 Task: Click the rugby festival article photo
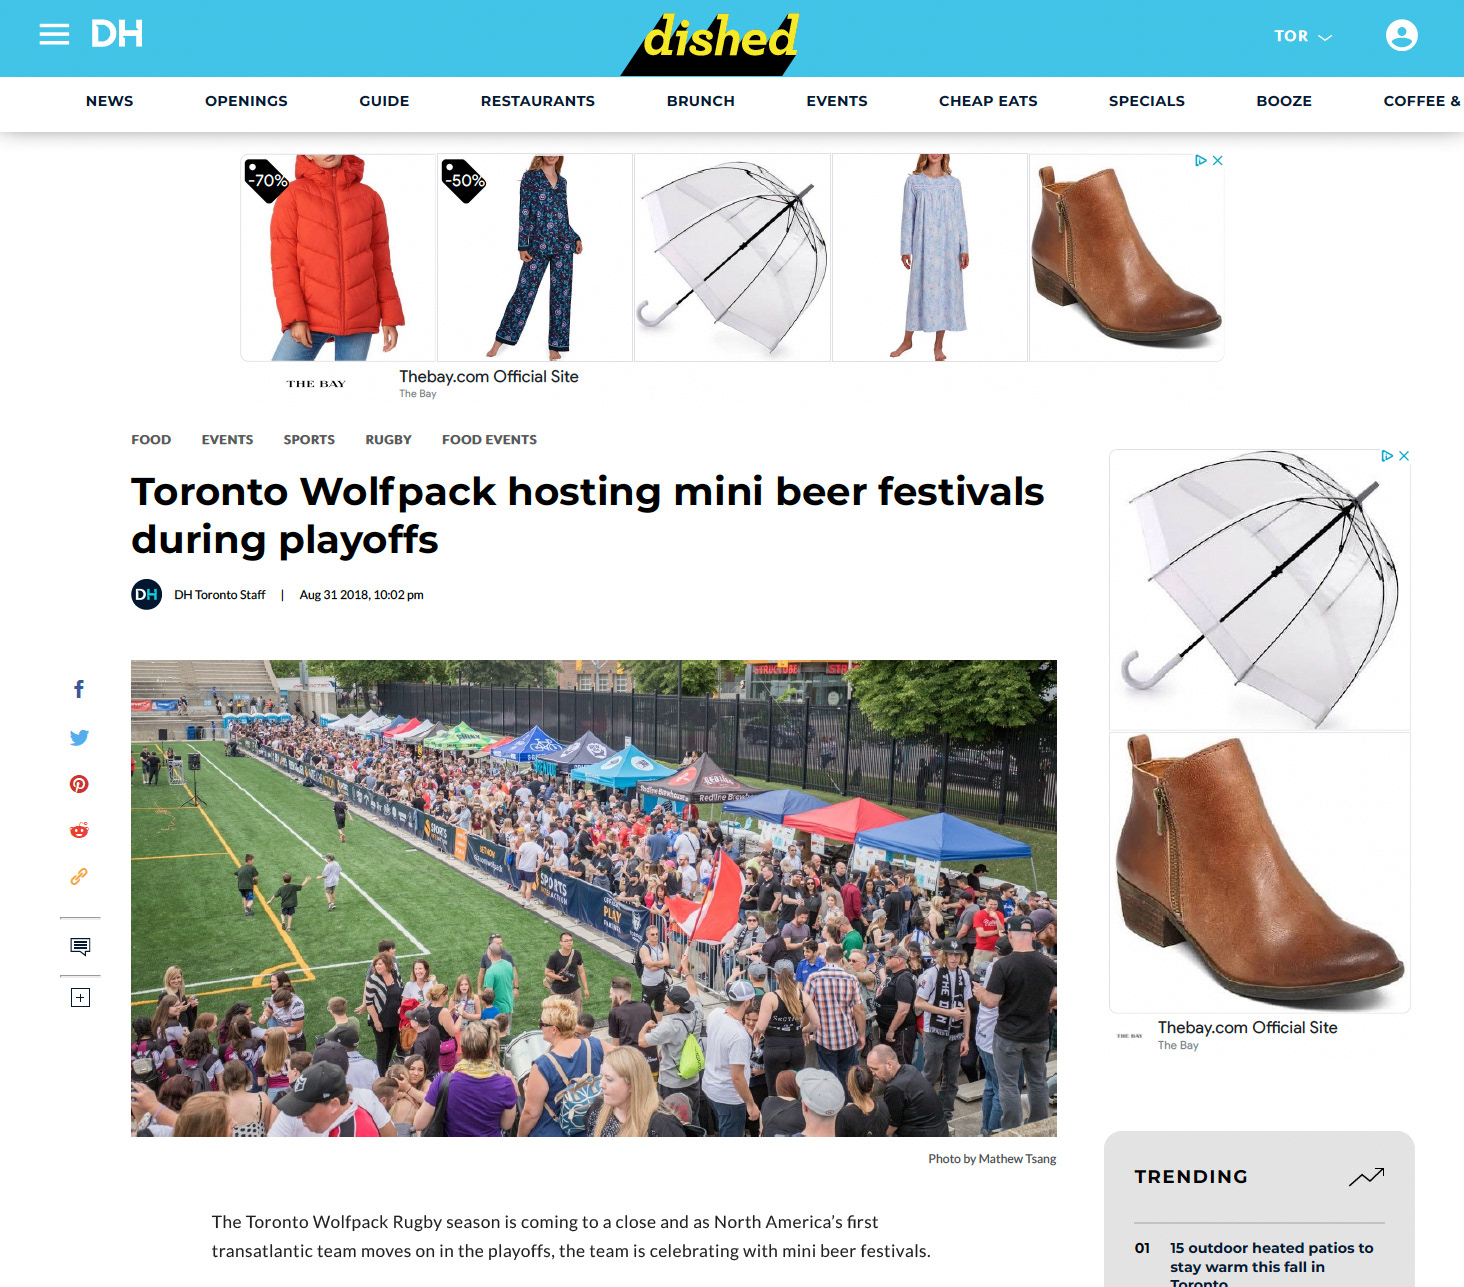point(594,898)
